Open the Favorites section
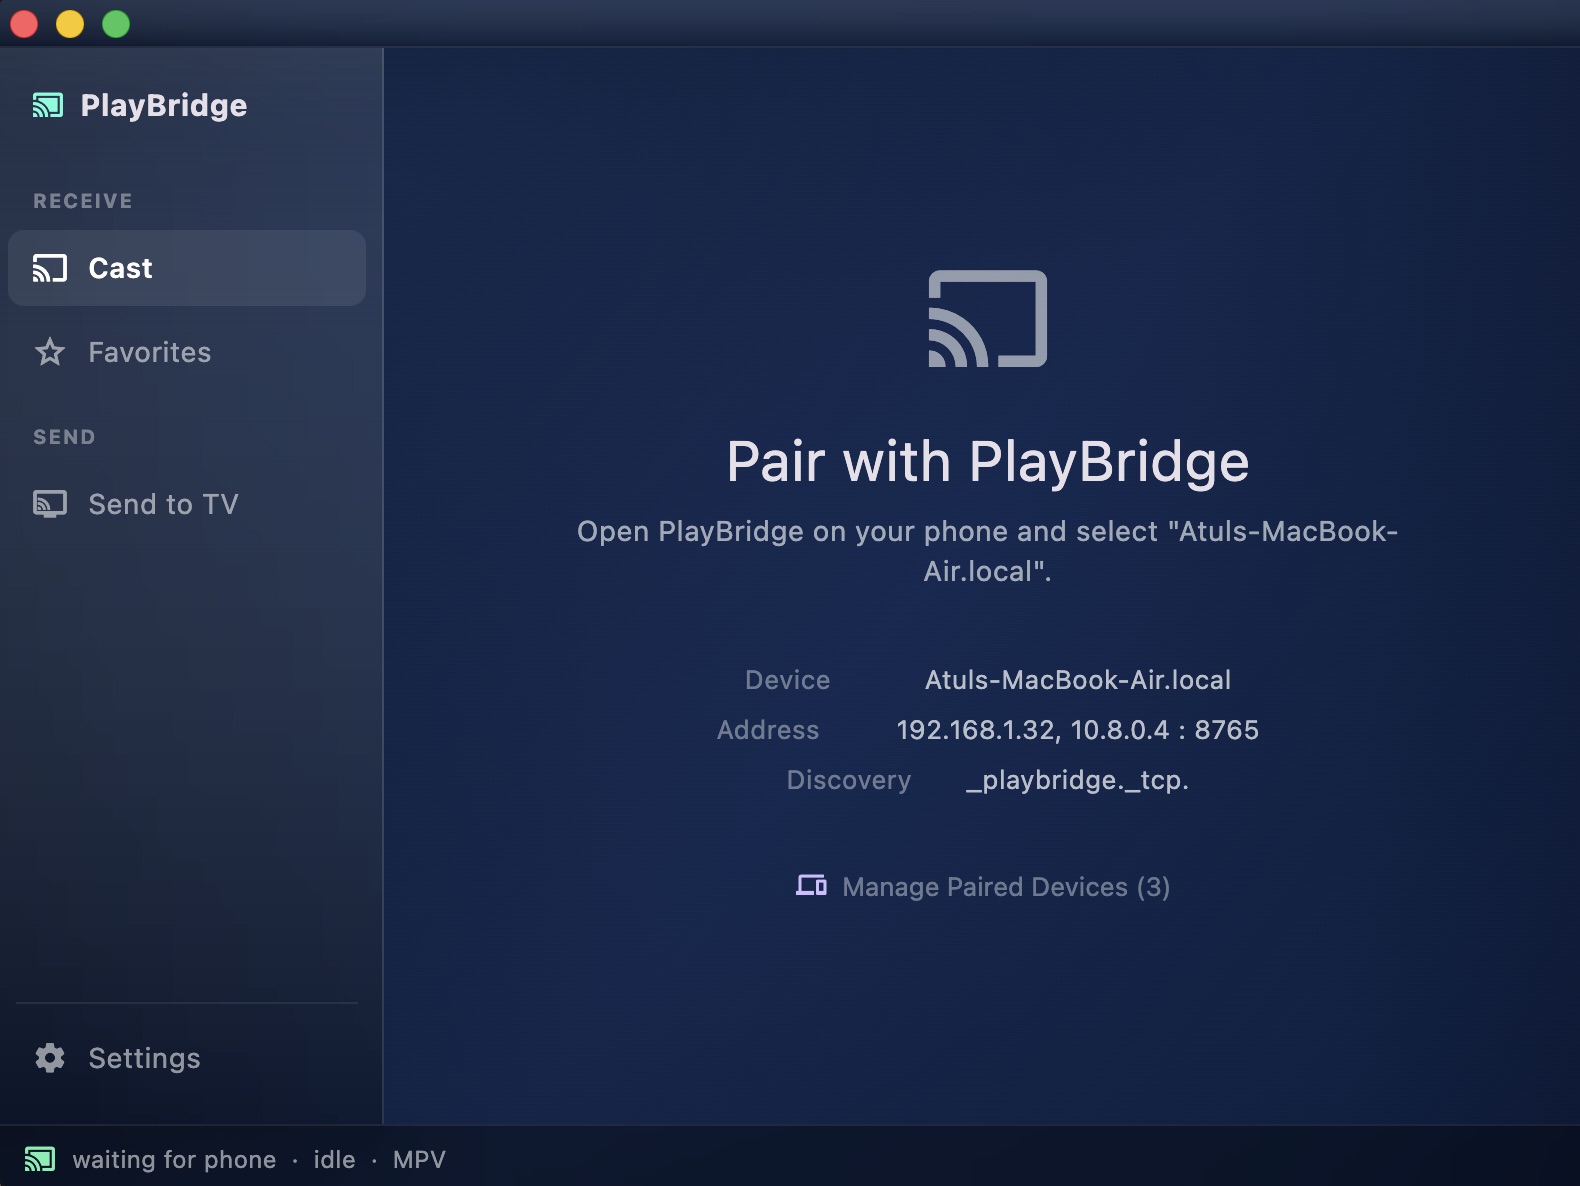 pos(187,352)
